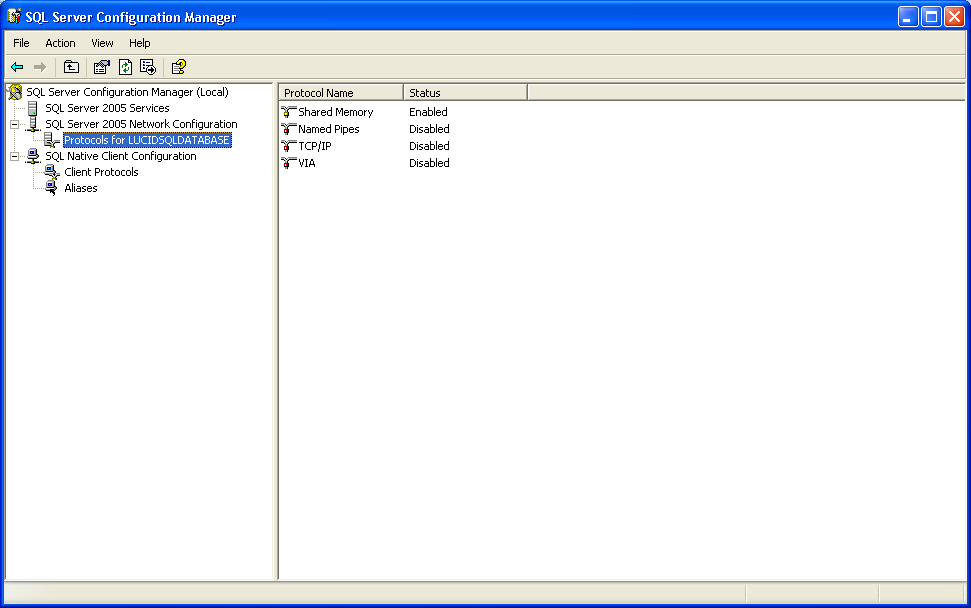Open the View menu

point(102,43)
